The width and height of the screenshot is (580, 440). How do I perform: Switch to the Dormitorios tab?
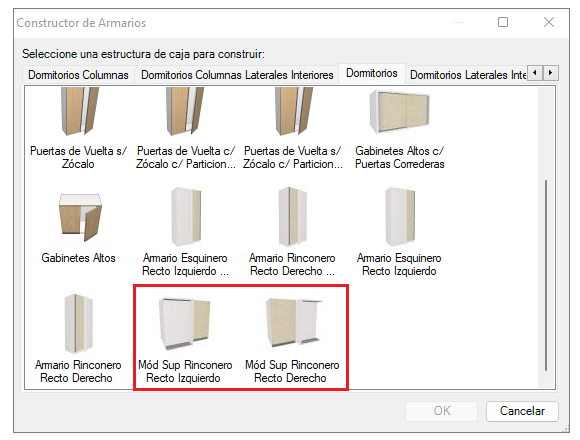point(372,73)
